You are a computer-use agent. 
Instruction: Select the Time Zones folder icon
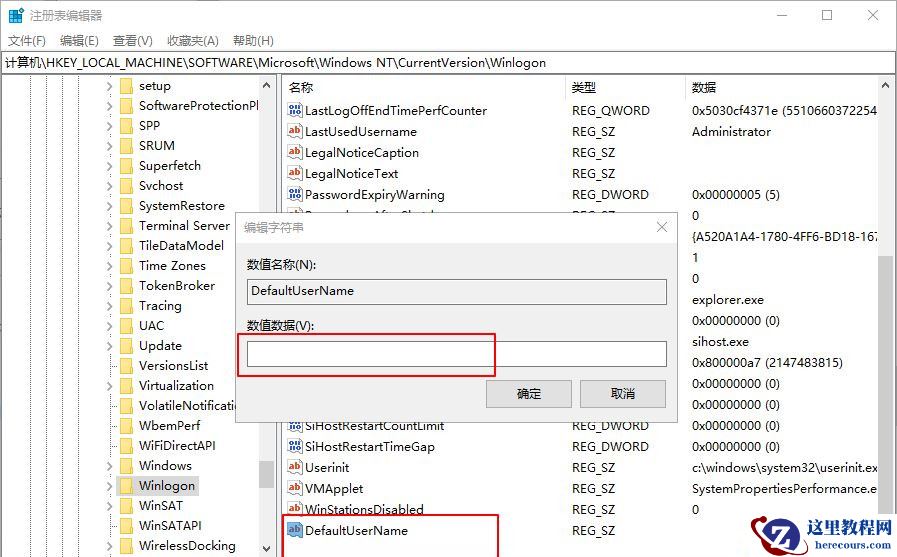tap(126, 266)
